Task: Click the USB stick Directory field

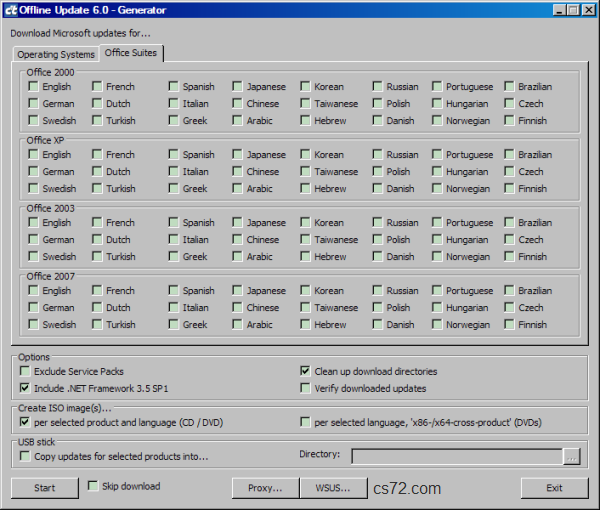Action: 457,456
